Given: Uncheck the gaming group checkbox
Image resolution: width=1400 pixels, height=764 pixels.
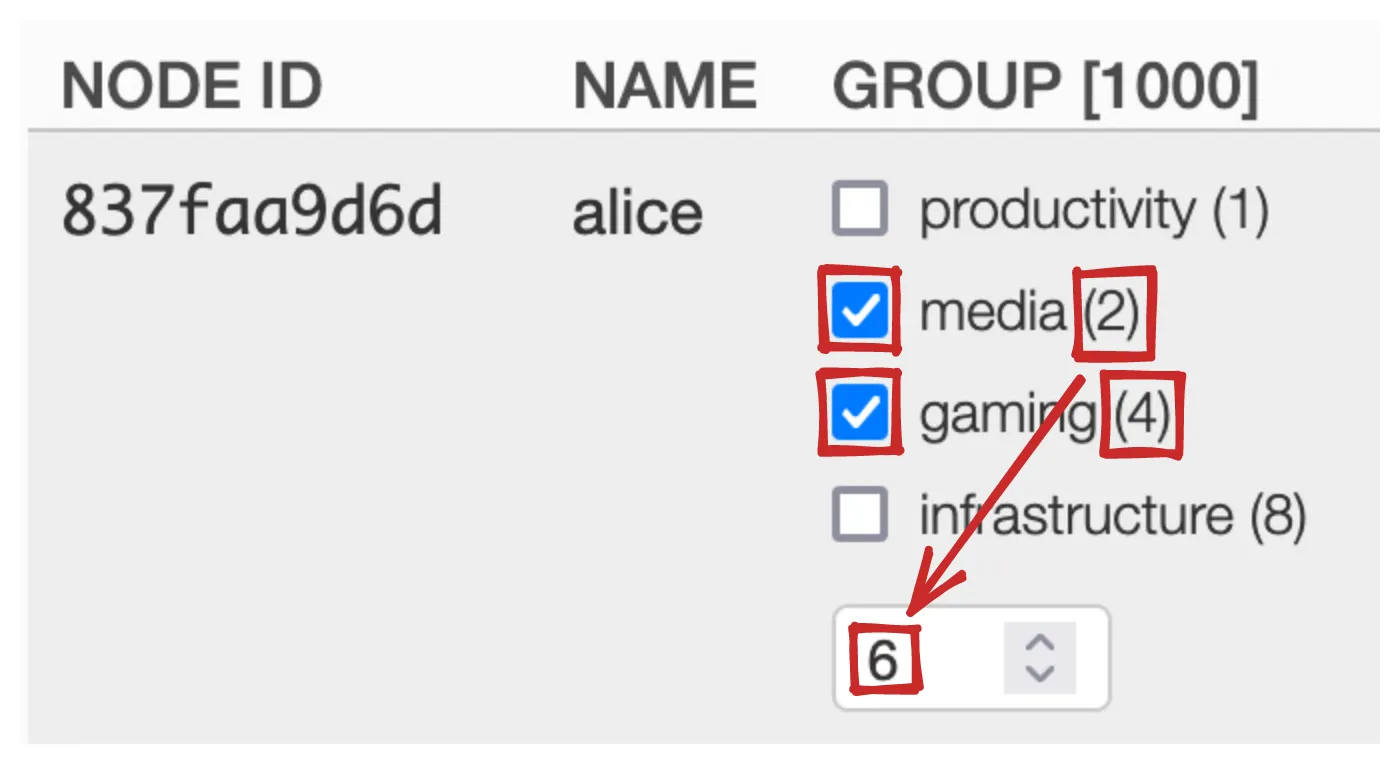Looking at the screenshot, I should coord(859,414).
